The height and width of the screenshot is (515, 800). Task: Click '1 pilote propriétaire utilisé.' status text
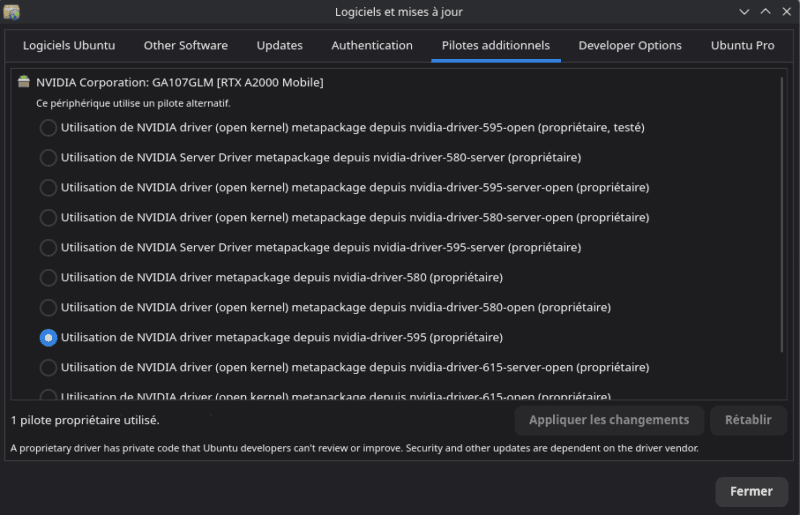click(x=85, y=420)
